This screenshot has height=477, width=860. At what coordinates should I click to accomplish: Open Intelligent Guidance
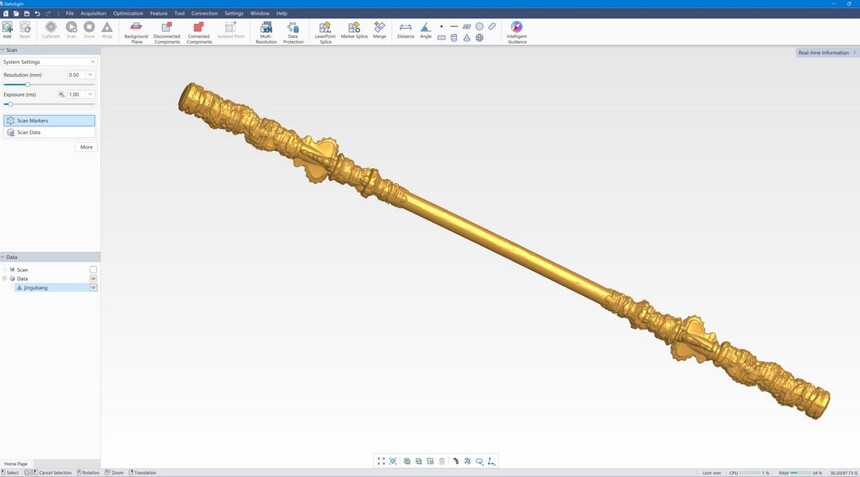point(517,32)
